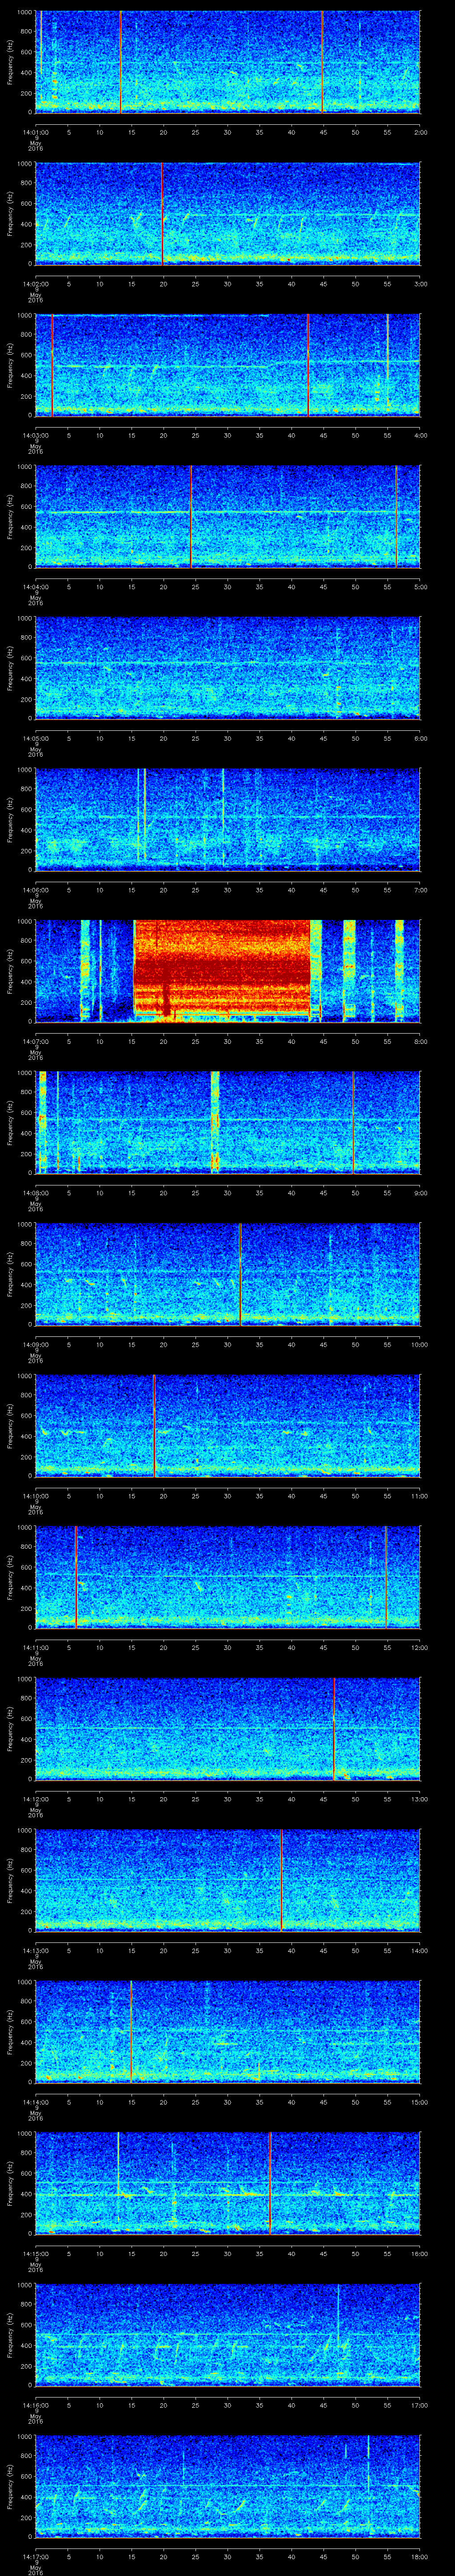Click 'Frequency (Hz)' axis title of the 14:12:00 panel
Image resolution: width=455 pixels, height=2576 pixels.
point(10,1728)
